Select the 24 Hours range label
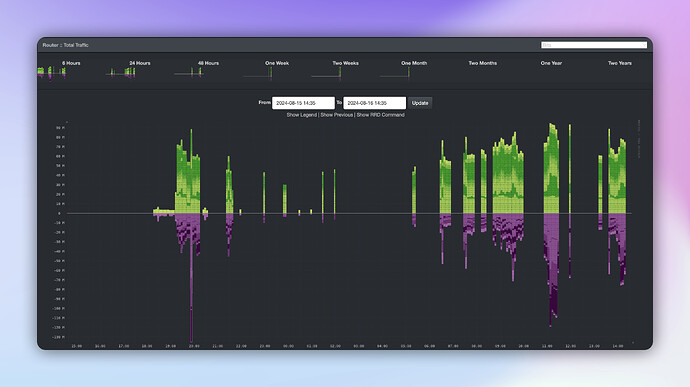This screenshot has width=690, height=387. click(x=139, y=63)
